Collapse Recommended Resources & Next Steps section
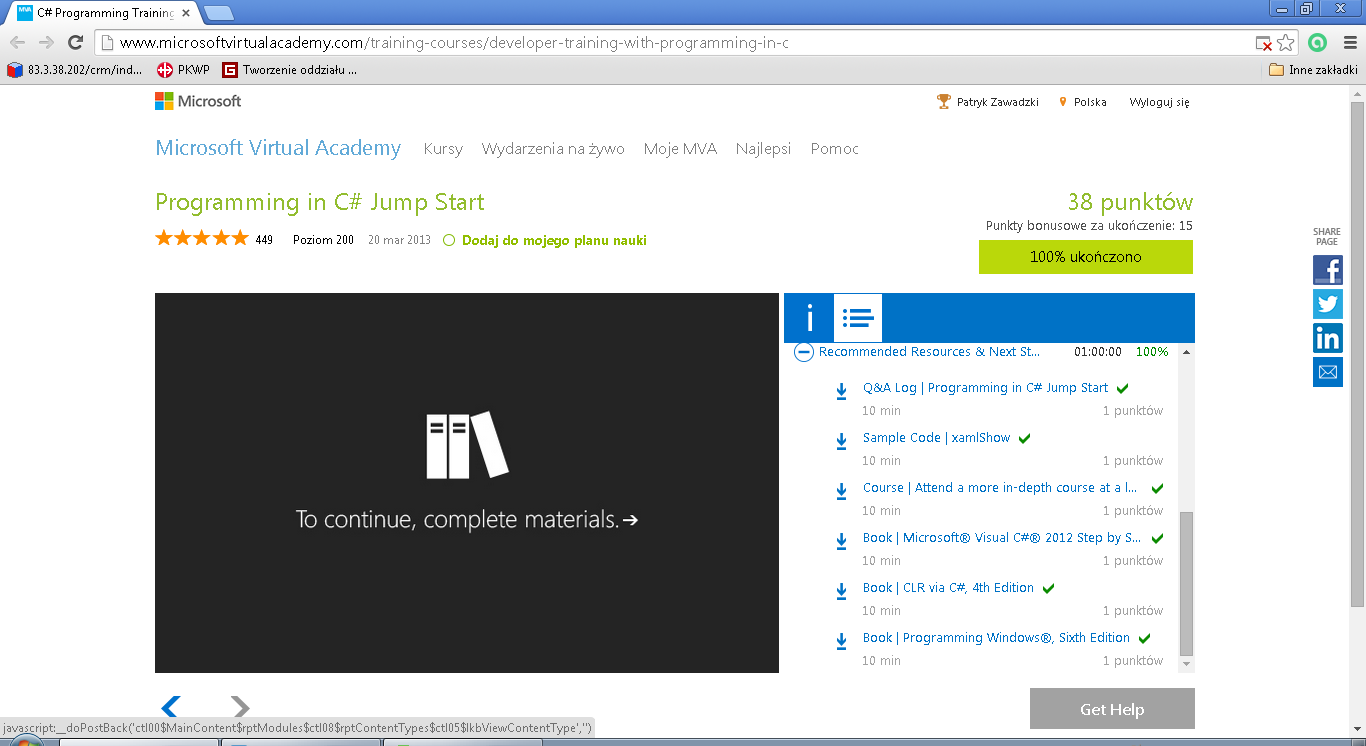Screen dimensions: 1366x746 pyautogui.click(x=803, y=352)
